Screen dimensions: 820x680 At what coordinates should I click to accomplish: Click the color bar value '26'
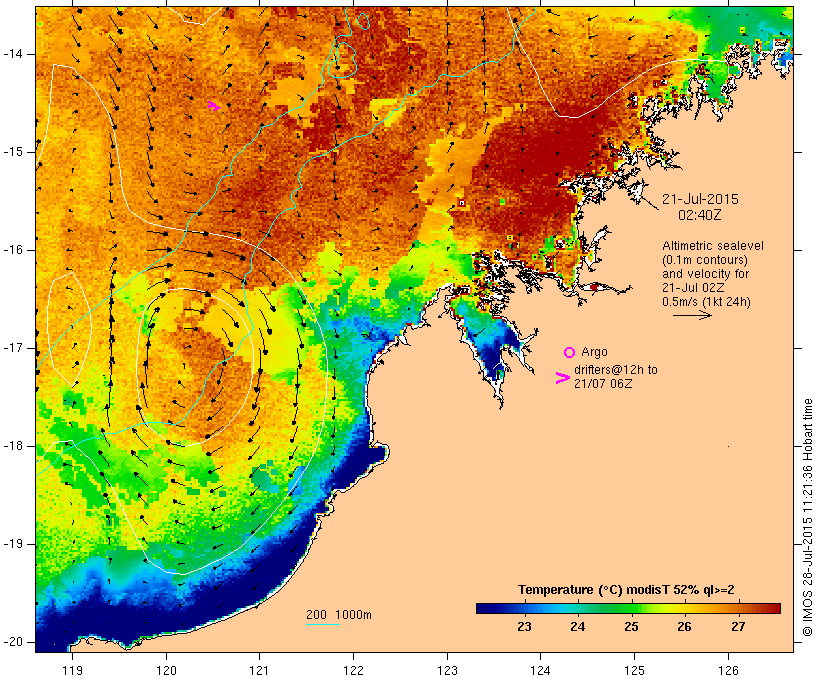pyautogui.click(x=684, y=627)
